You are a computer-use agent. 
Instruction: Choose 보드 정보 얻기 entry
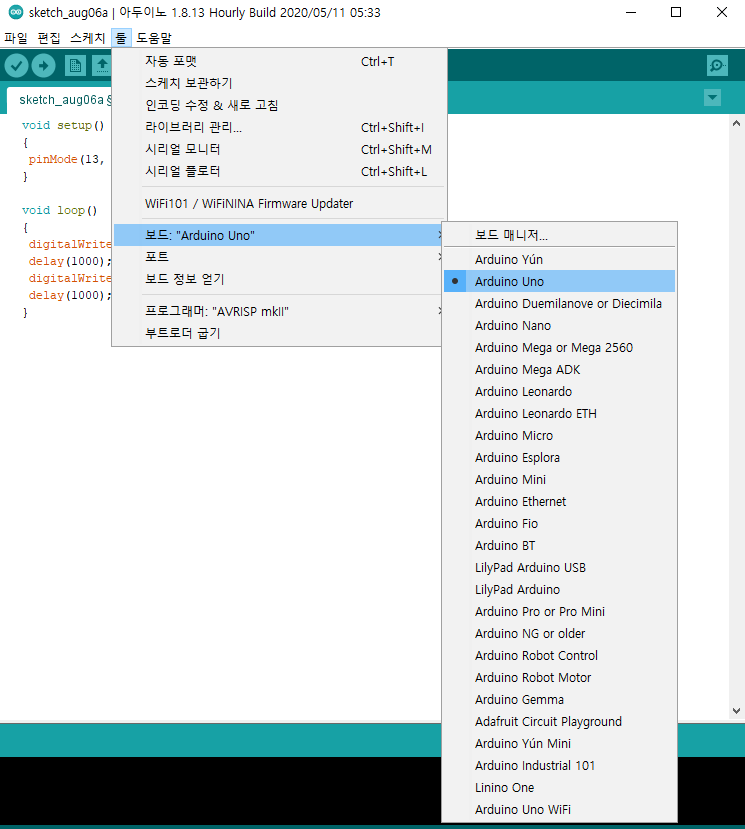[x=278, y=279]
